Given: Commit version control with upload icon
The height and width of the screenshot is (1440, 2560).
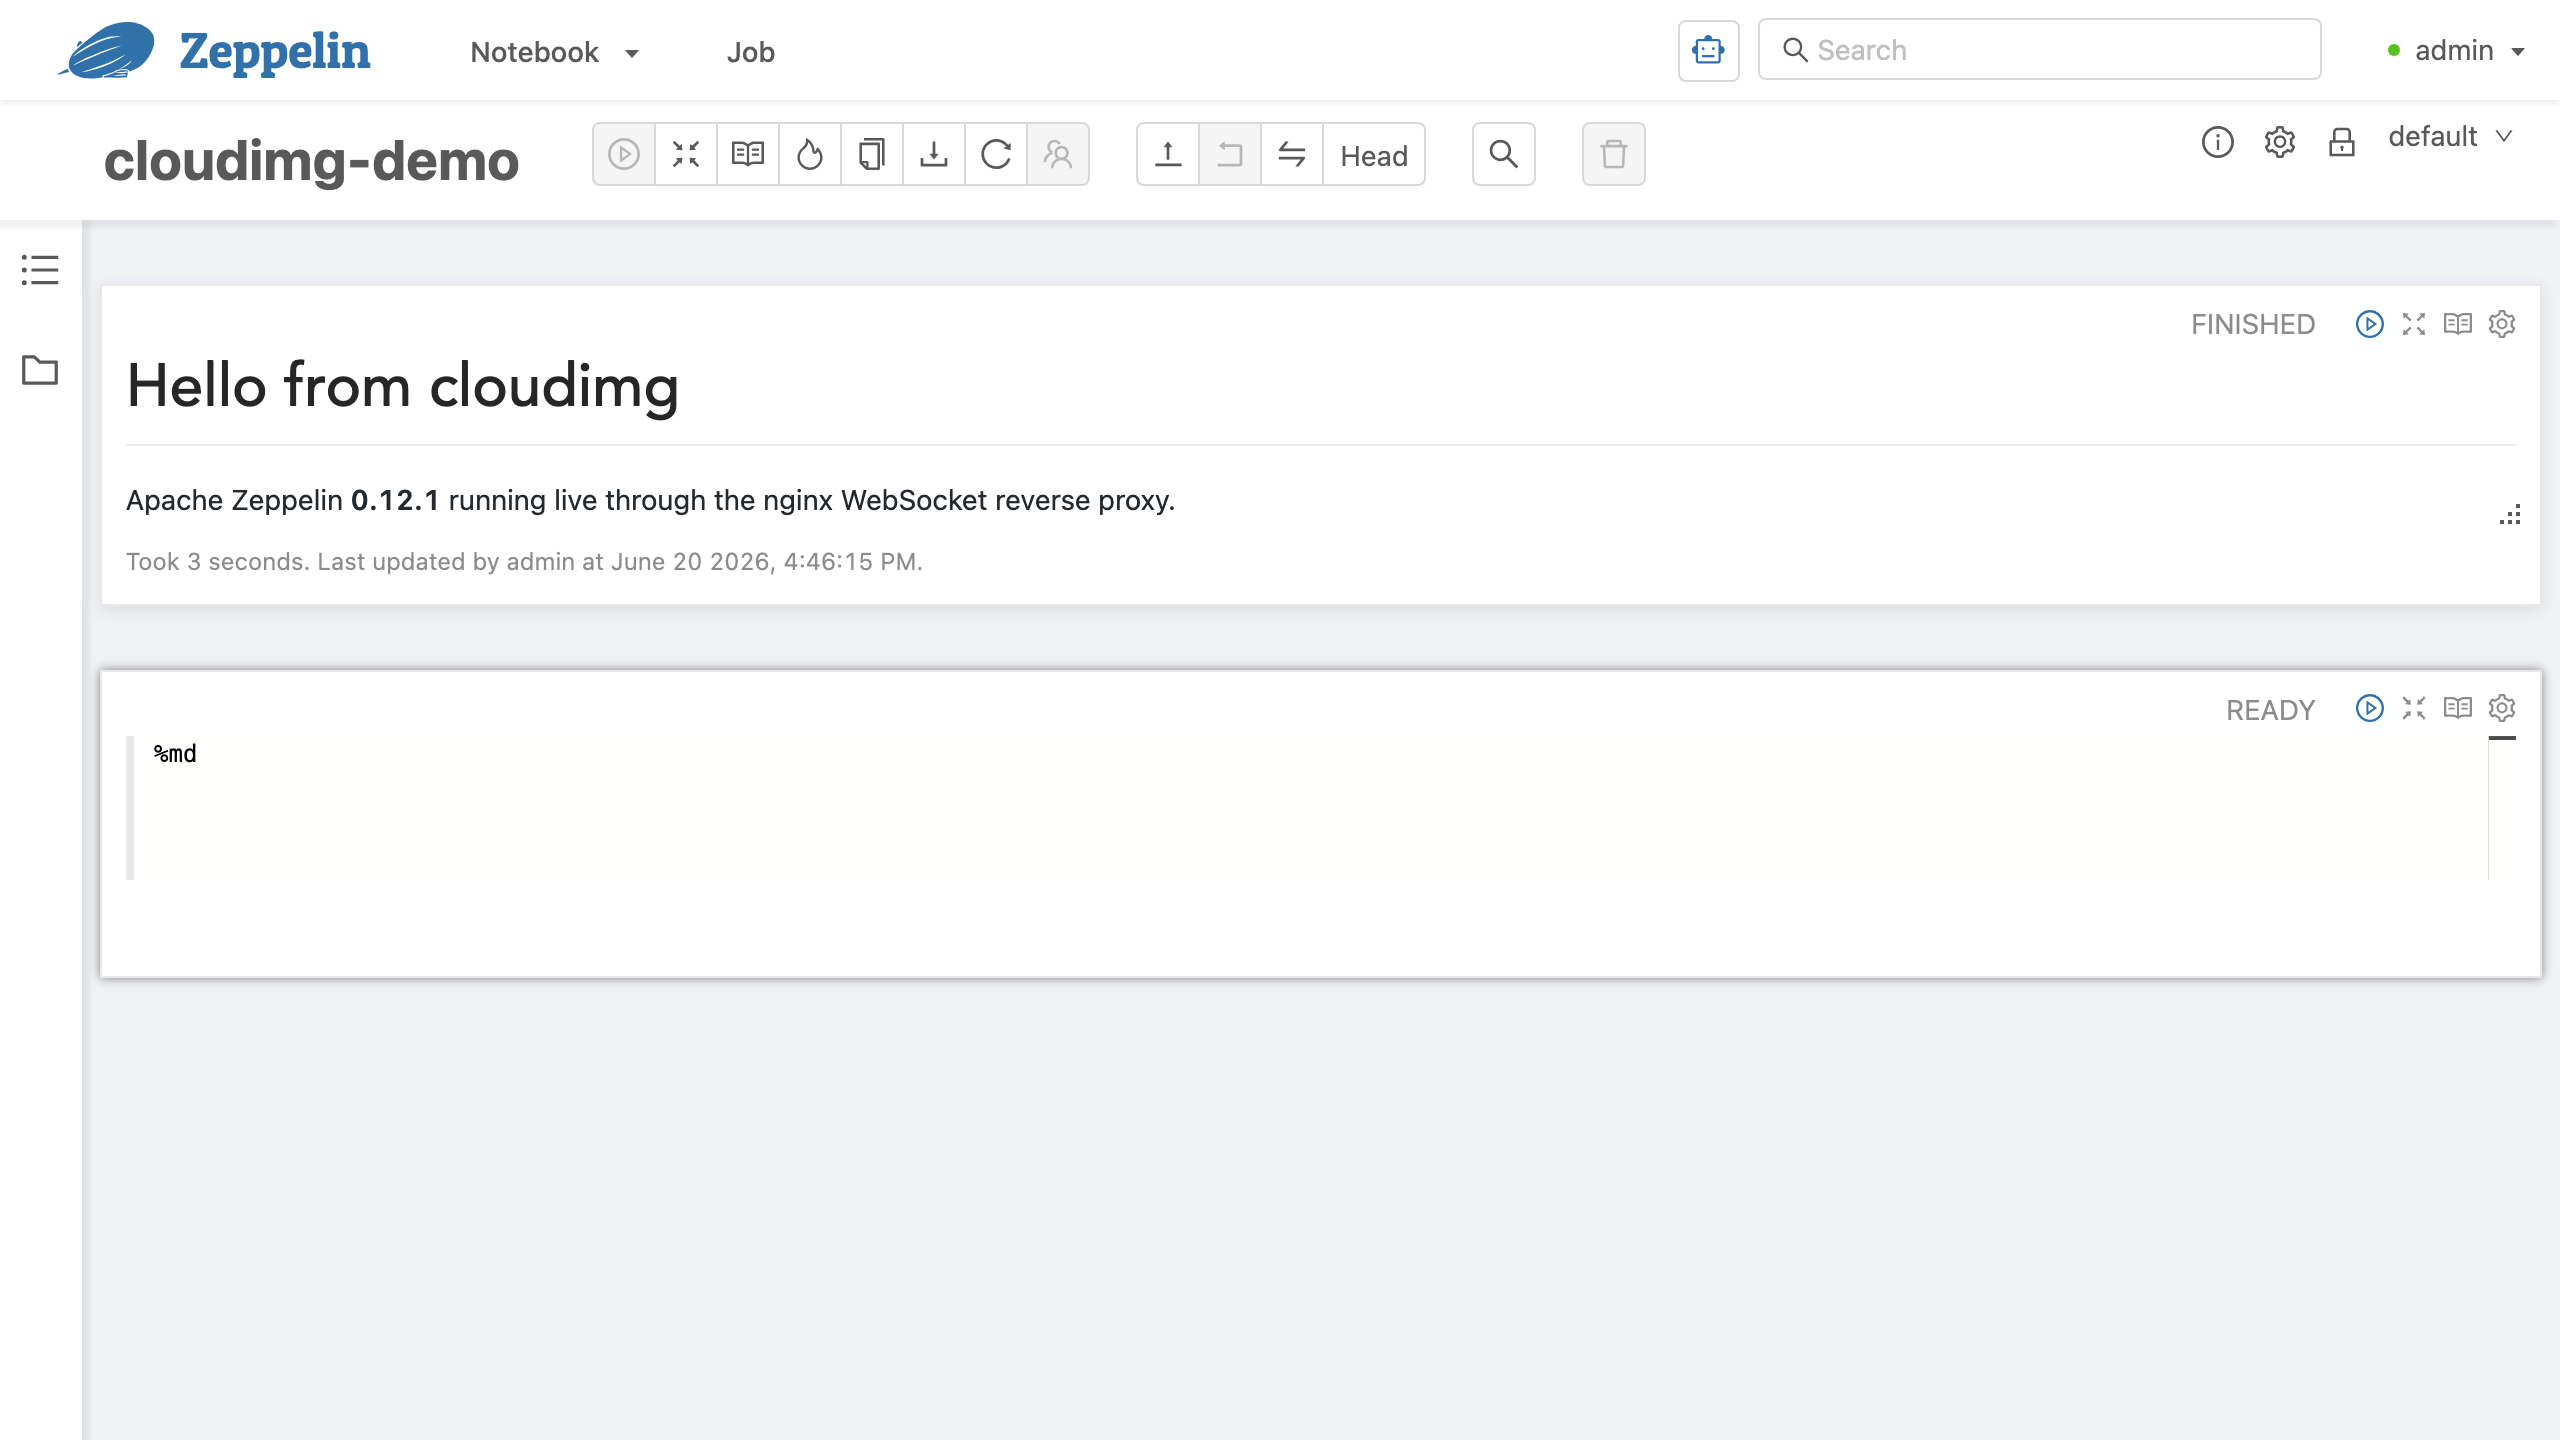Looking at the screenshot, I should (x=1168, y=154).
